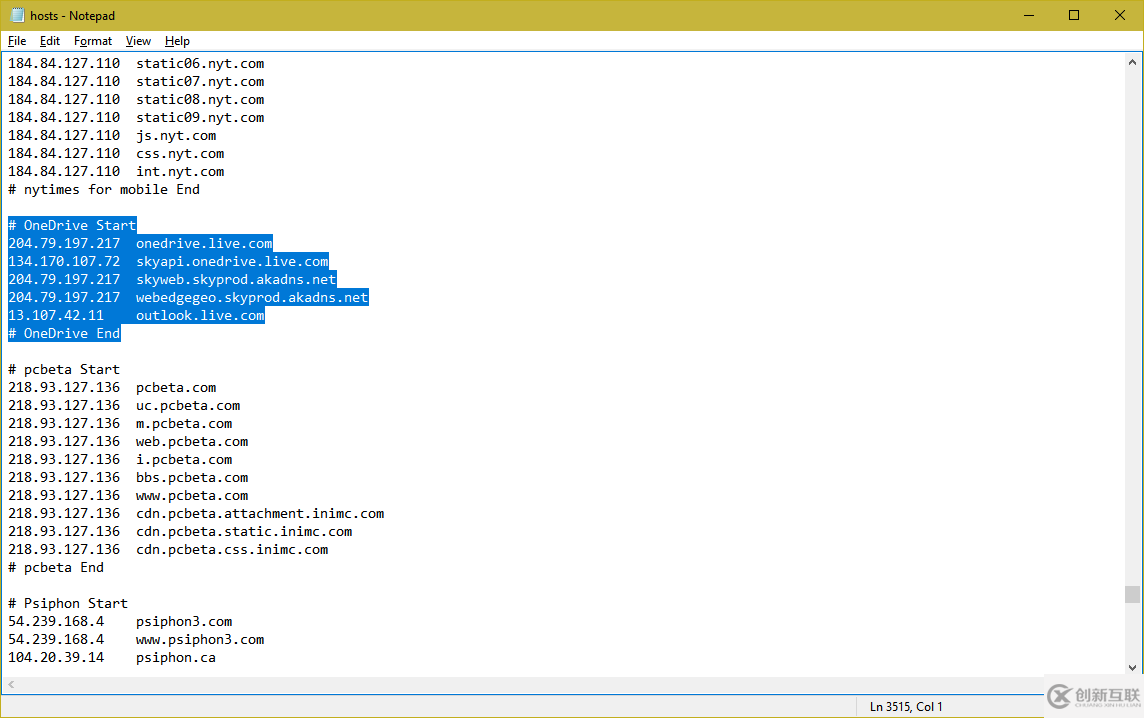The width and height of the screenshot is (1144, 718).
Task: Click the www.pcbeta.com hostname
Action: point(192,495)
